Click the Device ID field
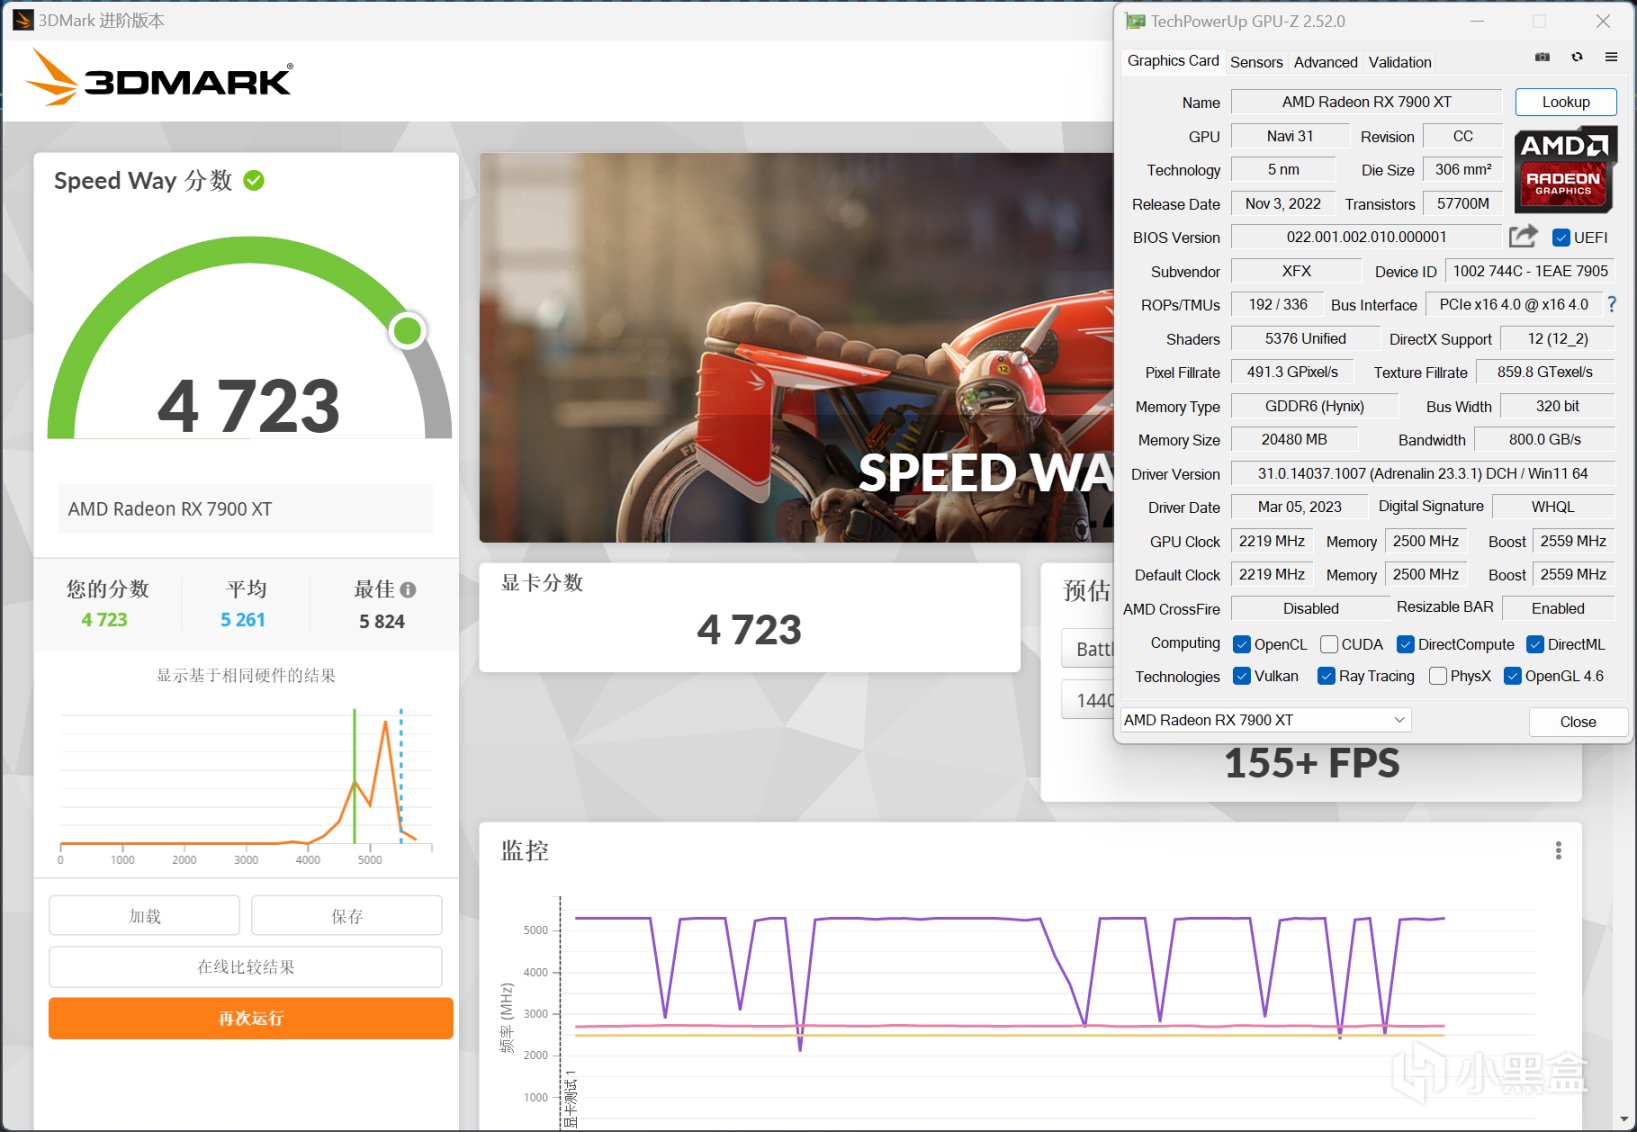Viewport: 1637px width, 1132px height. click(1530, 271)
